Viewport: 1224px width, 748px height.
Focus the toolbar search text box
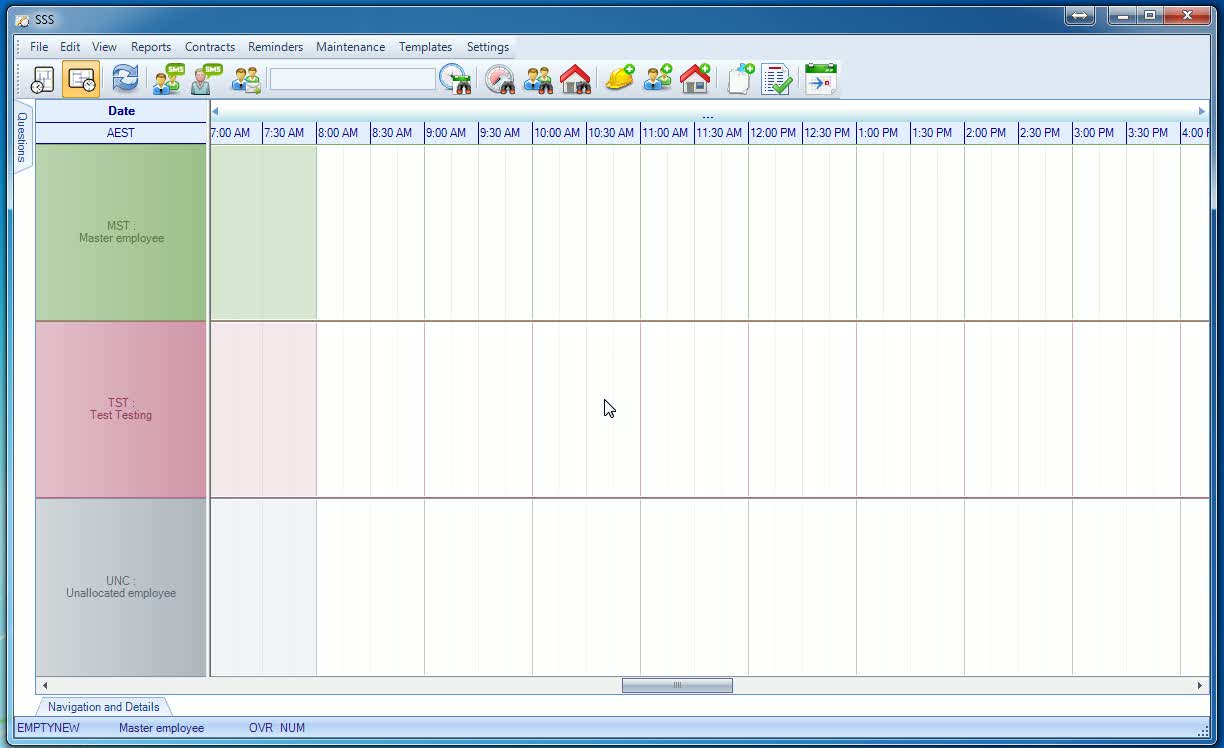353,79
